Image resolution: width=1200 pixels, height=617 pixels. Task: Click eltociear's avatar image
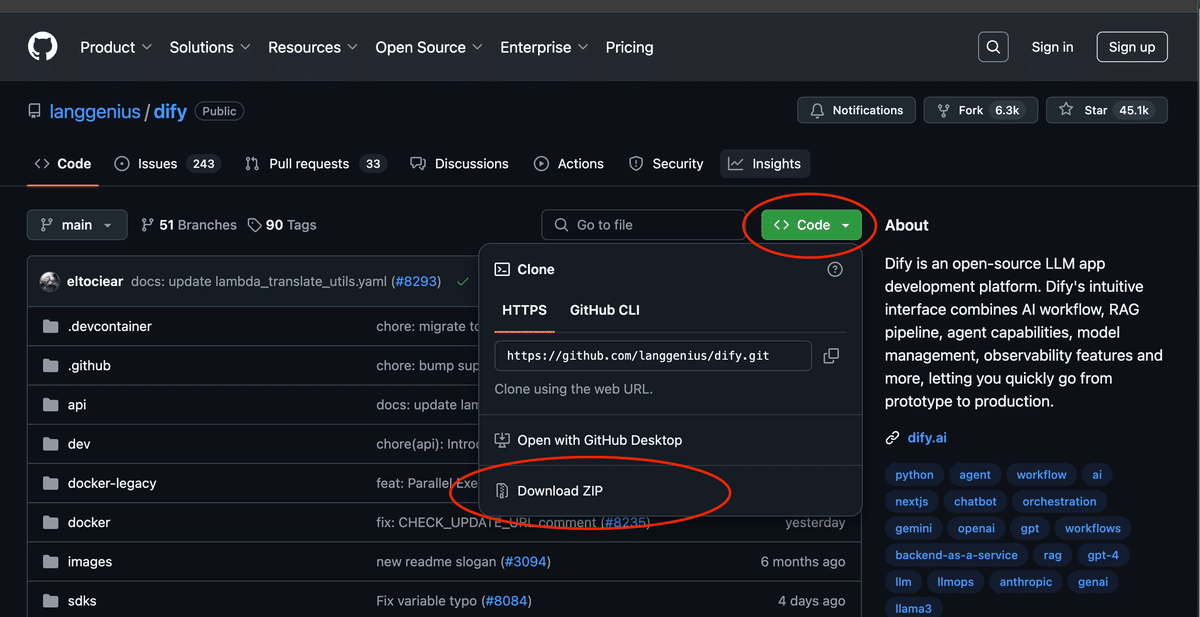pyautogui.click(x=50, y=282)
